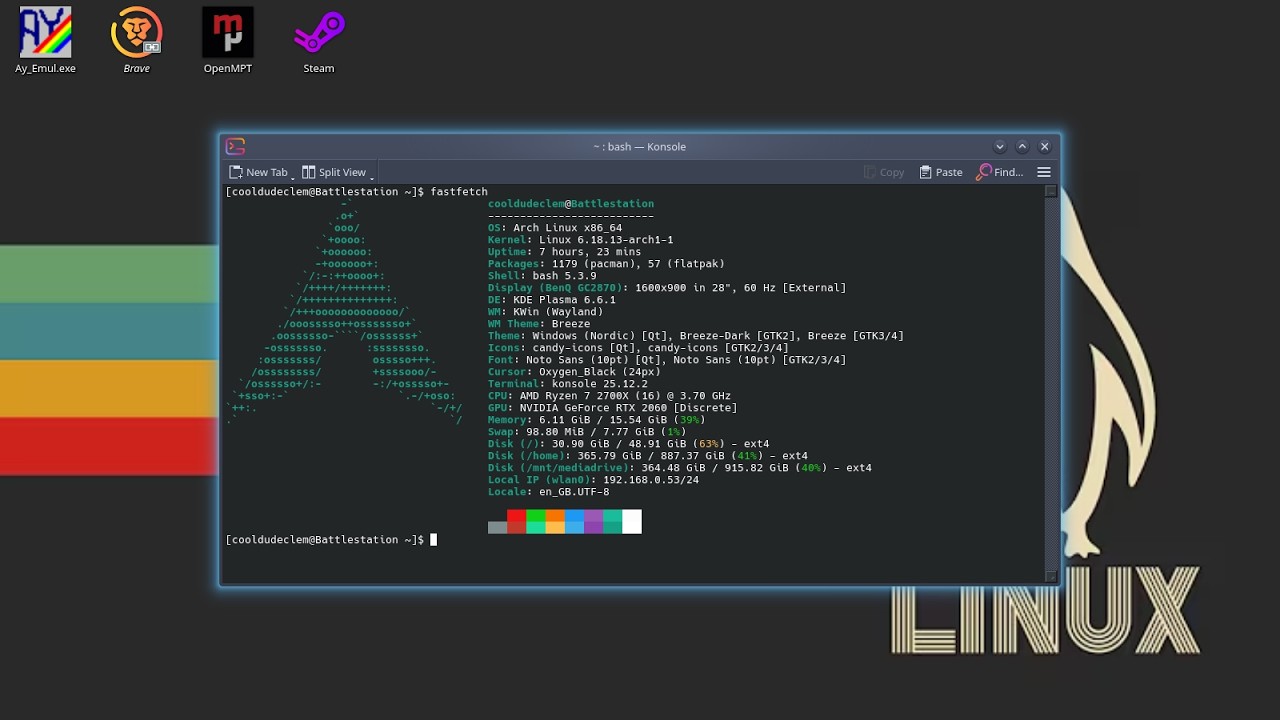Expand the New Tab dropdown arrow
This screenshot has height=720, width=1280.
click(x=293, y=175)
